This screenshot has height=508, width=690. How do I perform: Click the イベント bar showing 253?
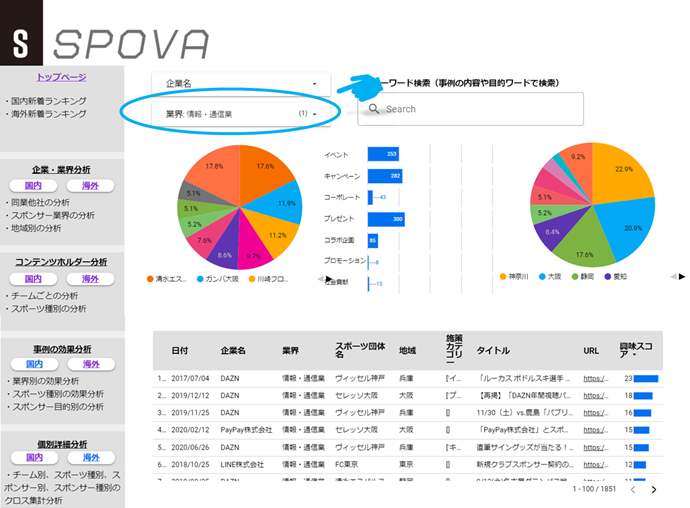383,154
